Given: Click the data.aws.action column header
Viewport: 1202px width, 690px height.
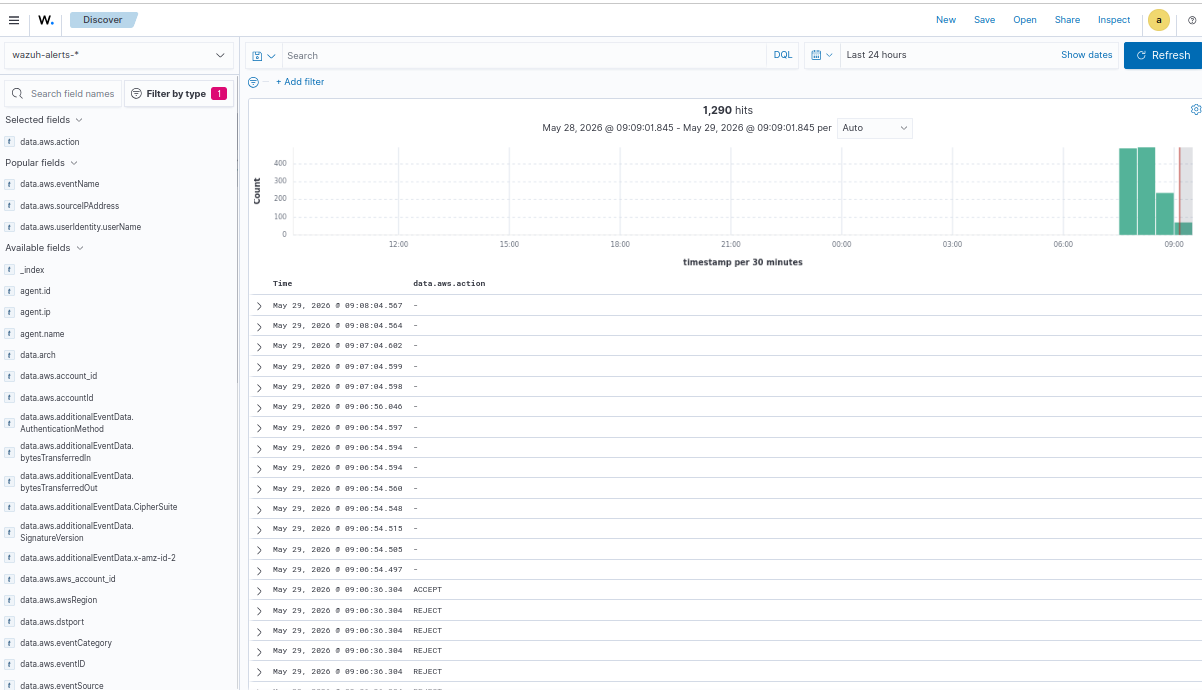Looking at the screenshot, I should coord(449,284).
